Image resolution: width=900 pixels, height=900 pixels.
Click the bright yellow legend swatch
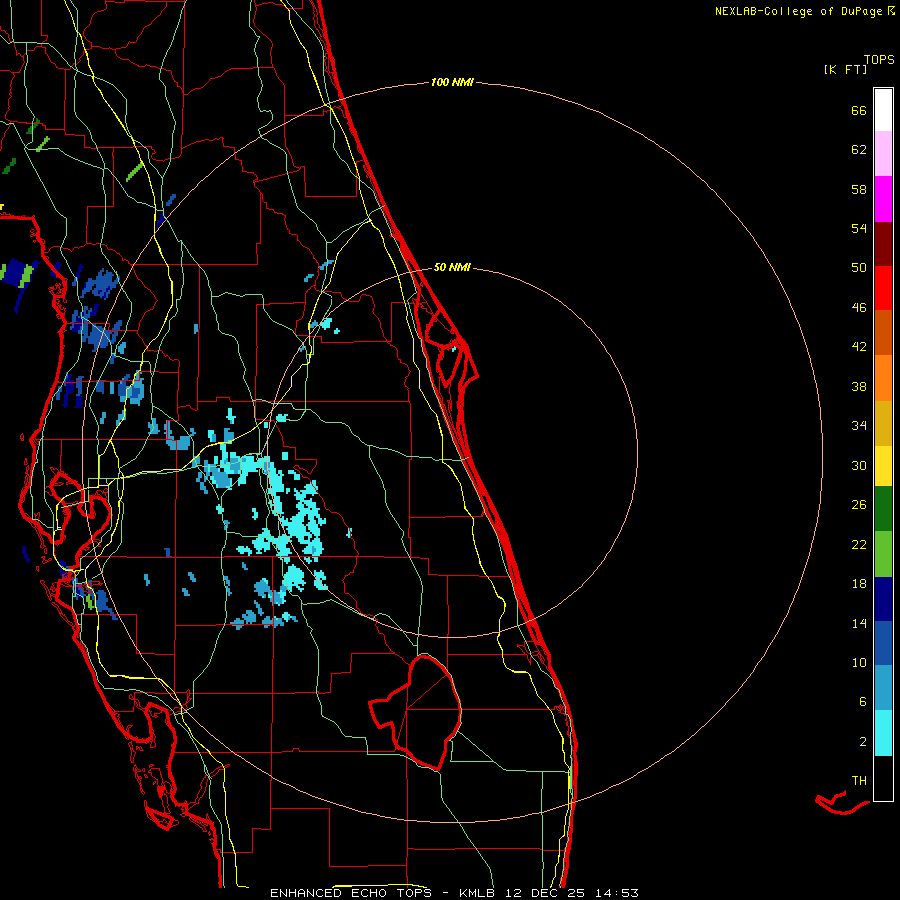click(x=883, y=465)
